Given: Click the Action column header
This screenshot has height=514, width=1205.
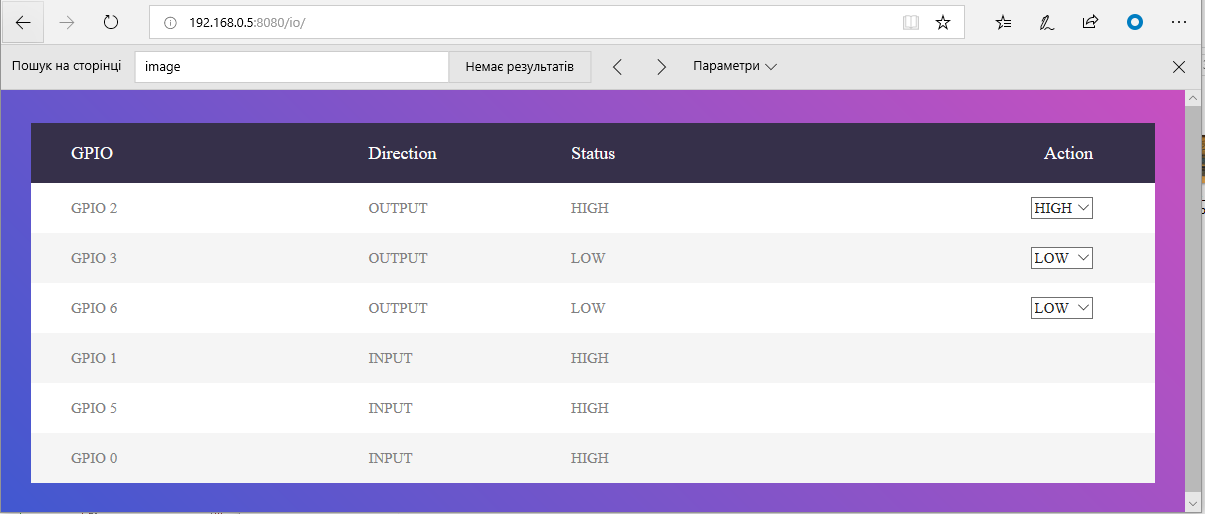Looking at the screenshot, I should pos(1068,153).
